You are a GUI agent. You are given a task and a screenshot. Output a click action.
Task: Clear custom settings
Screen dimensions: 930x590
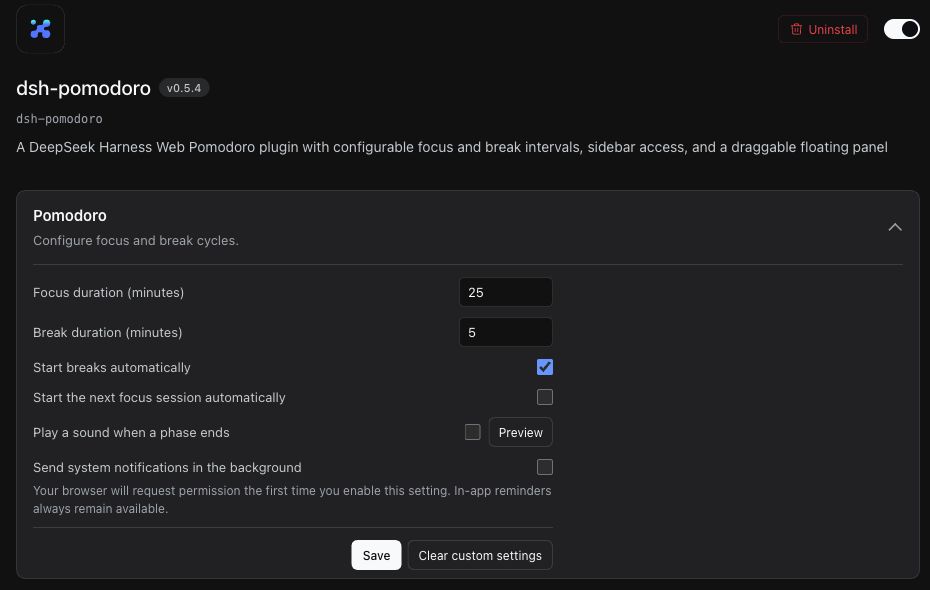[x=480, y=555]
